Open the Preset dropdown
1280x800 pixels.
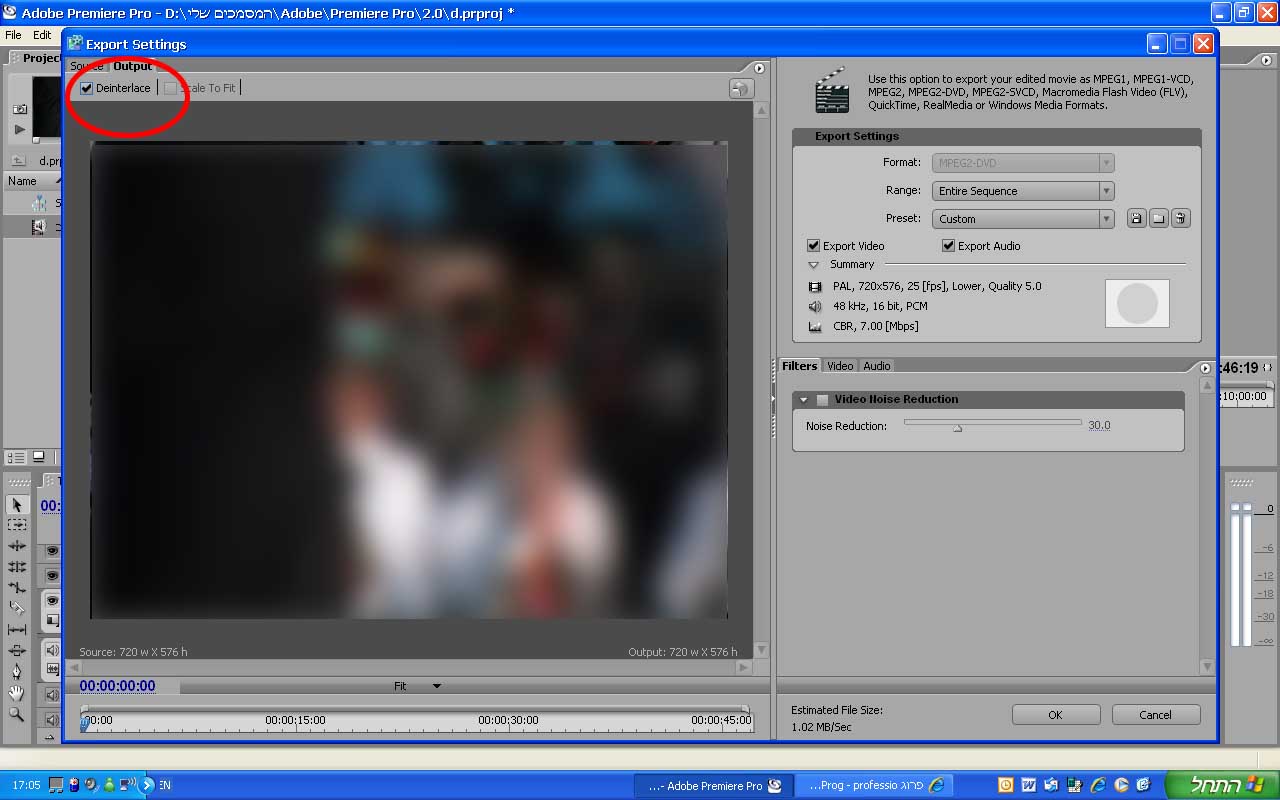[x=1023, y=219]
